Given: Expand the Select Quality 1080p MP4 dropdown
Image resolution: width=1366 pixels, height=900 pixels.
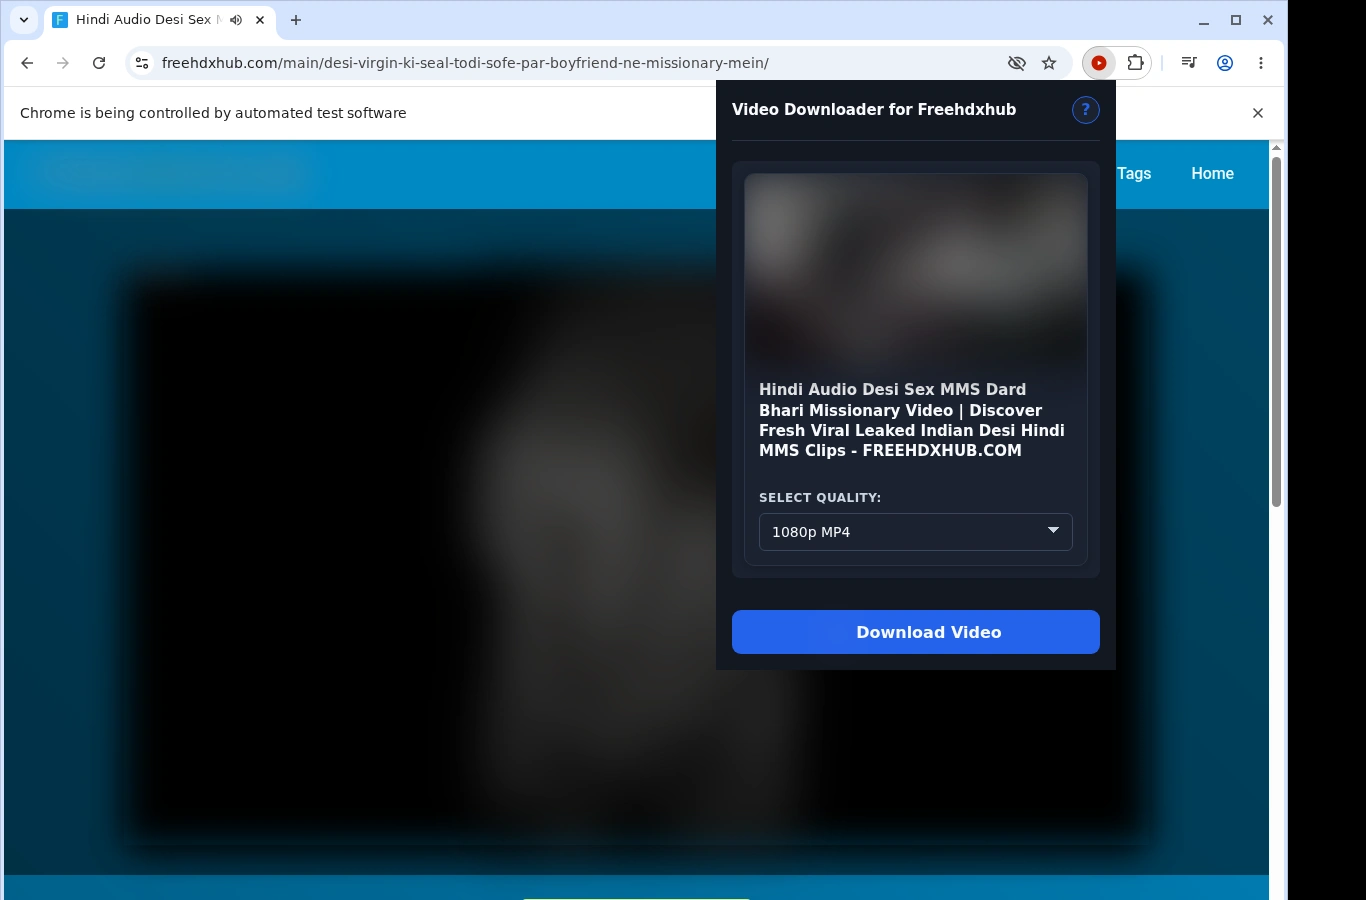Looking at the screenshot, I should click(916, 532).
